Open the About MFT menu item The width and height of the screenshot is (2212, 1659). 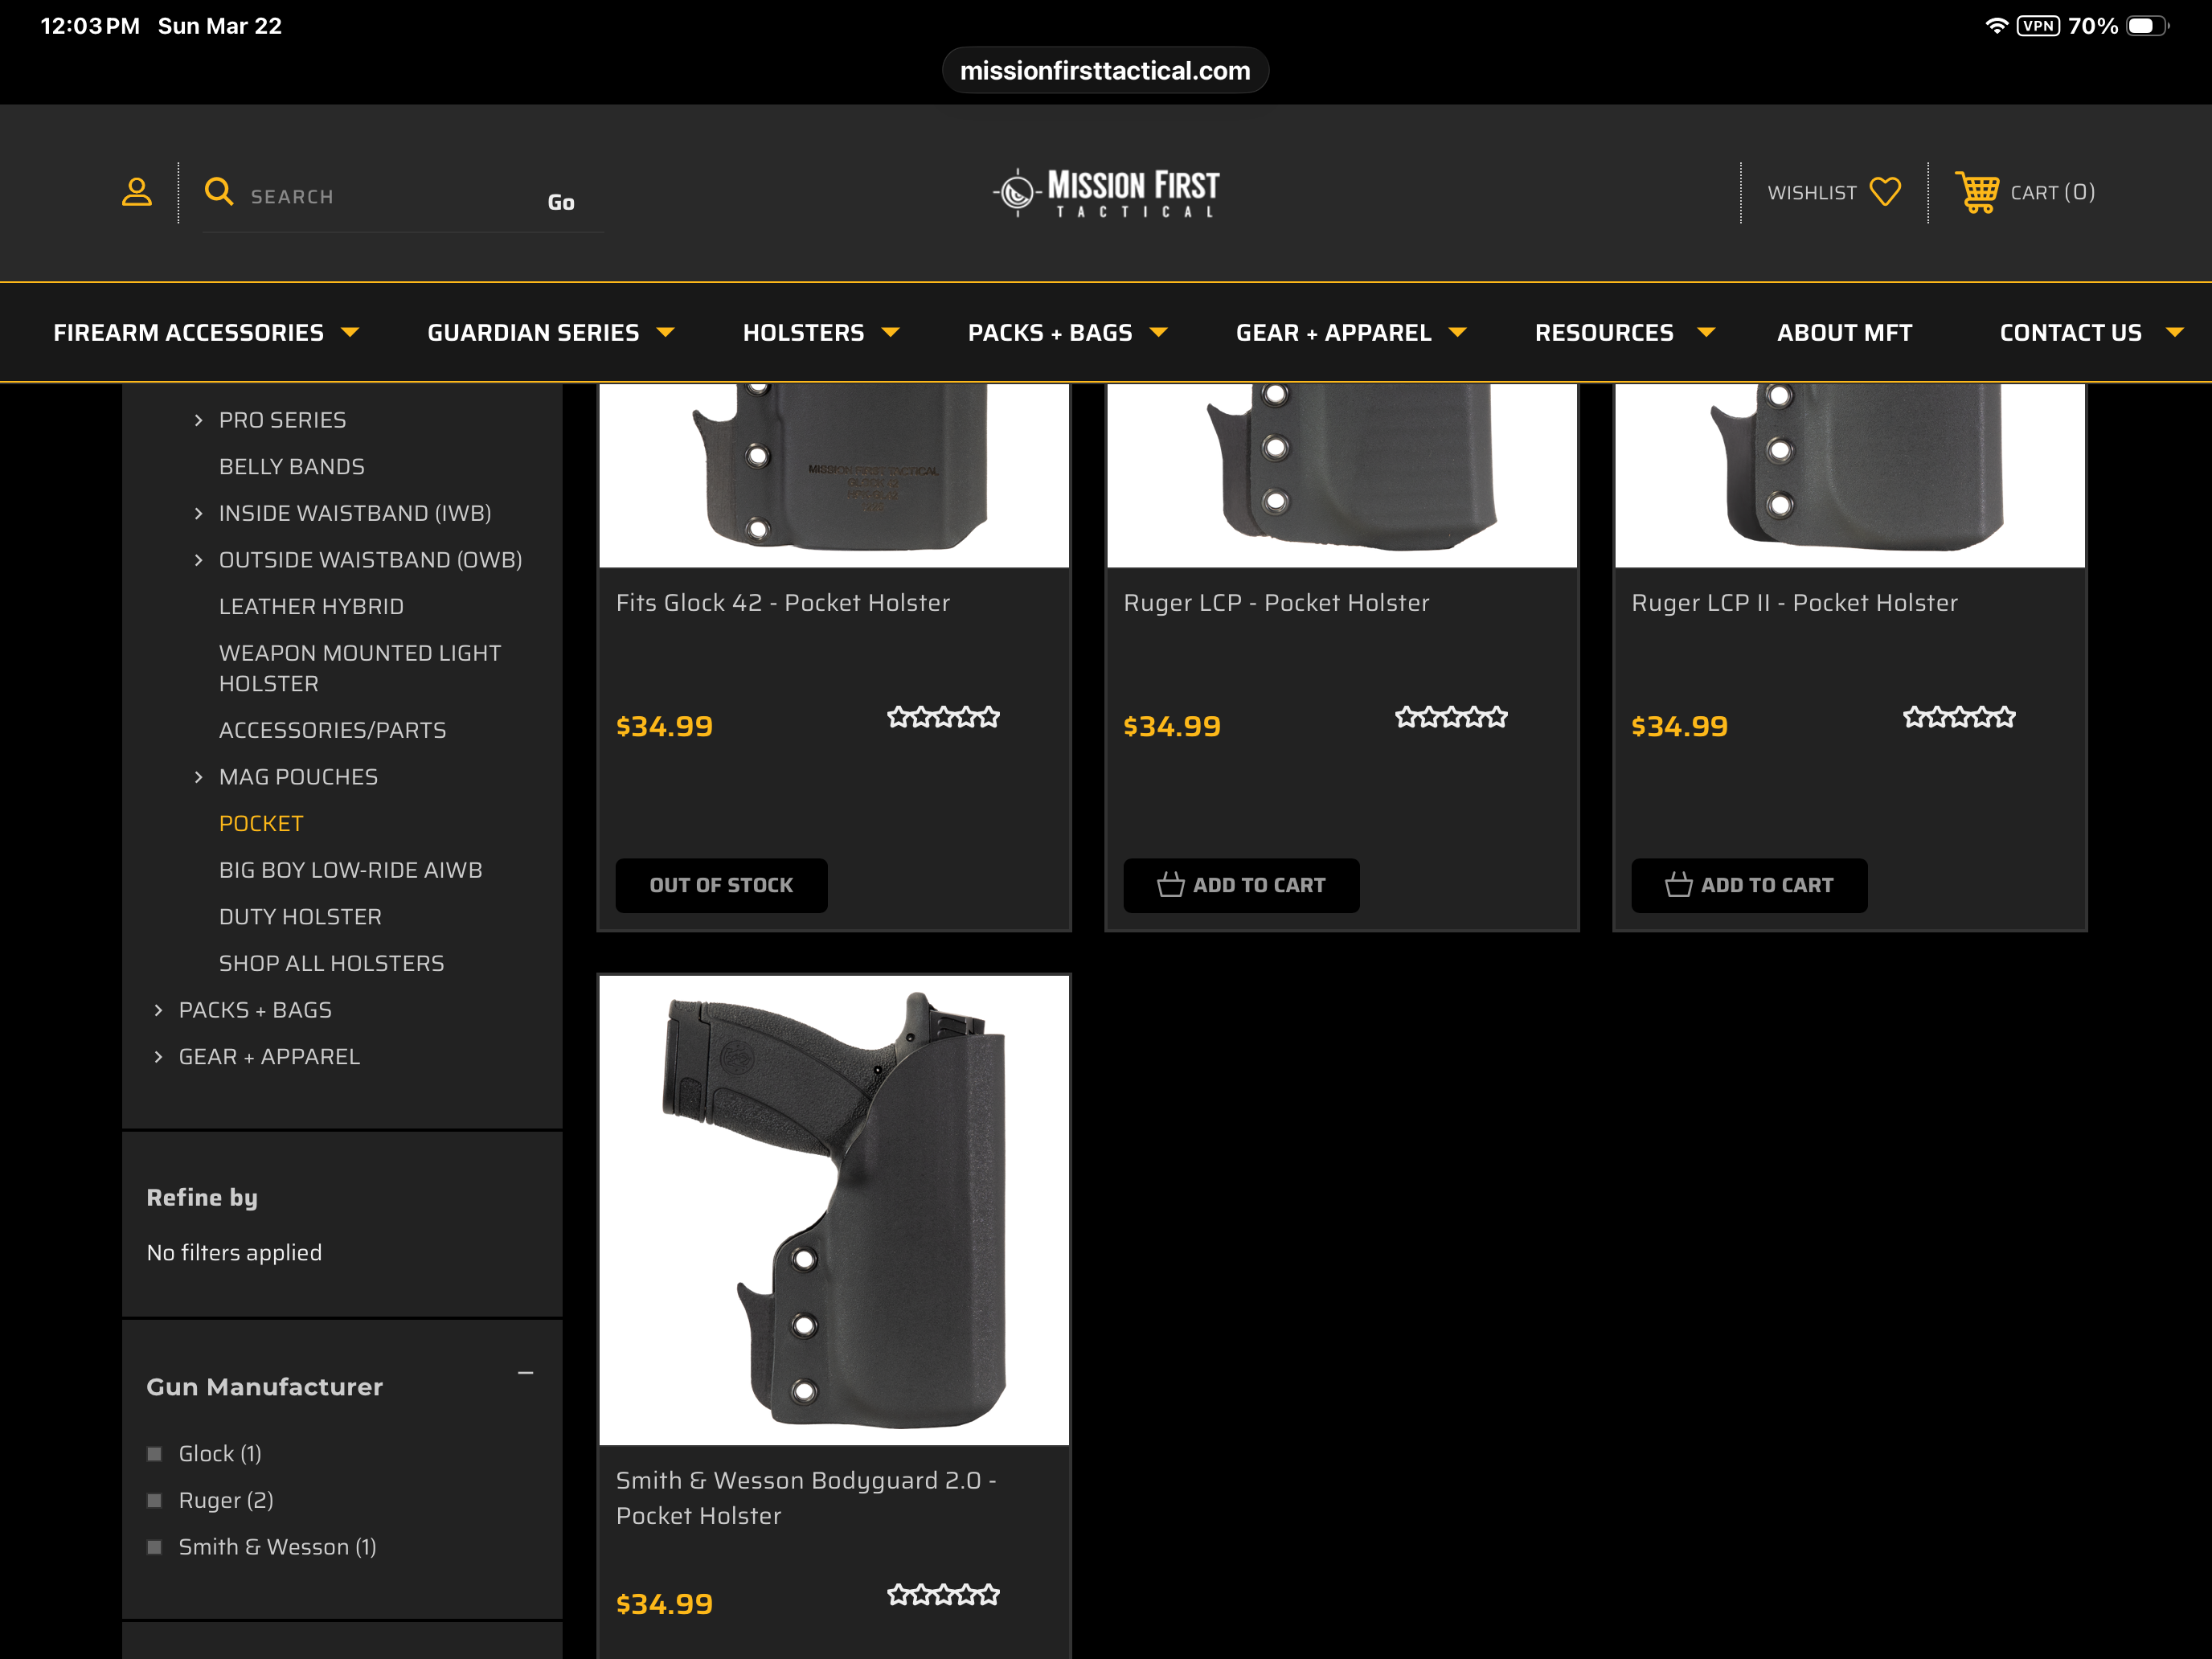(x=1844, y=333)
